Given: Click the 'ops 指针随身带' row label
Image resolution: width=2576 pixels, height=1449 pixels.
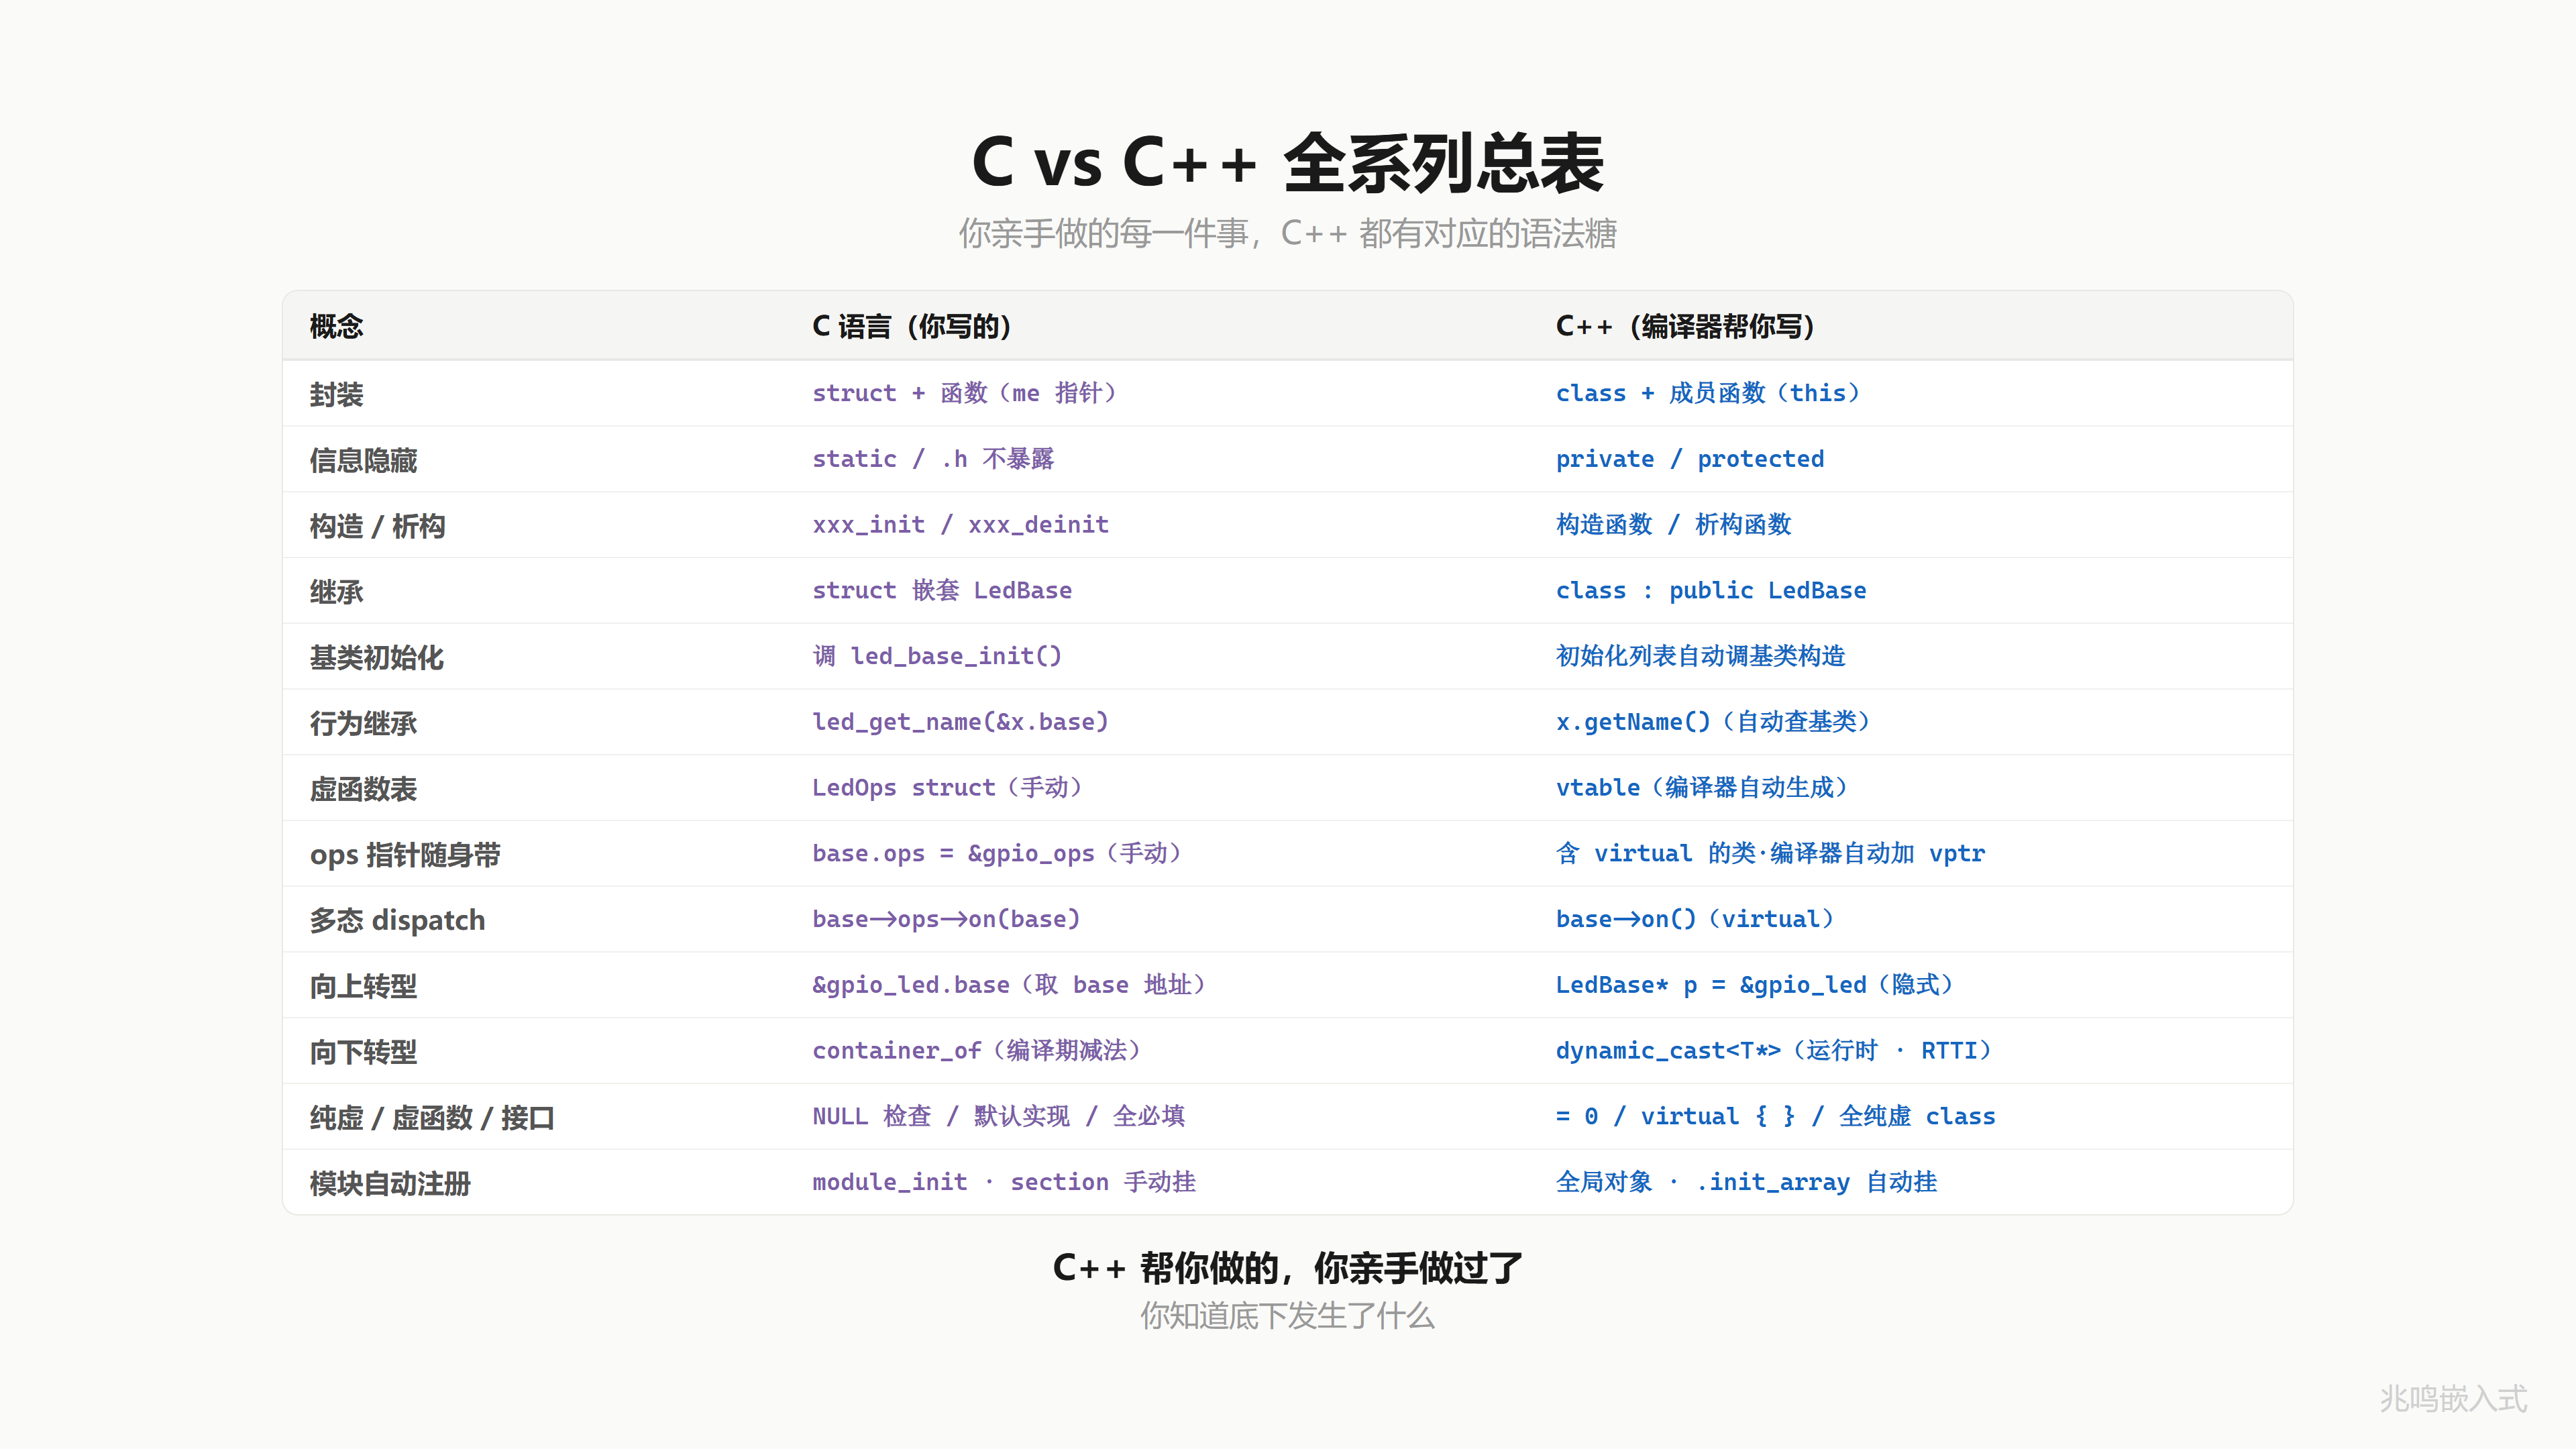Looking at the screenshot, I should (405, 855).
